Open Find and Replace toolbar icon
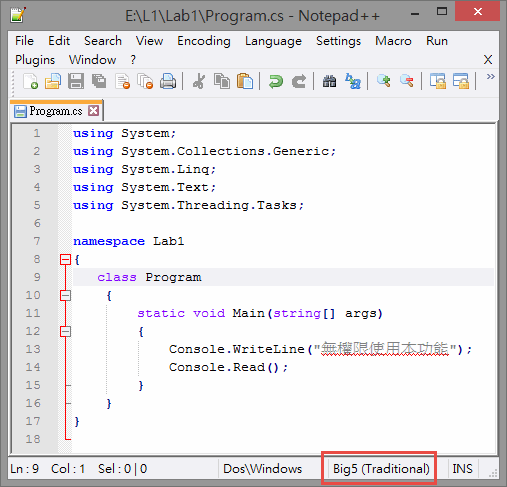The width and height of the screenshot is (507, 487). [353, 81]
